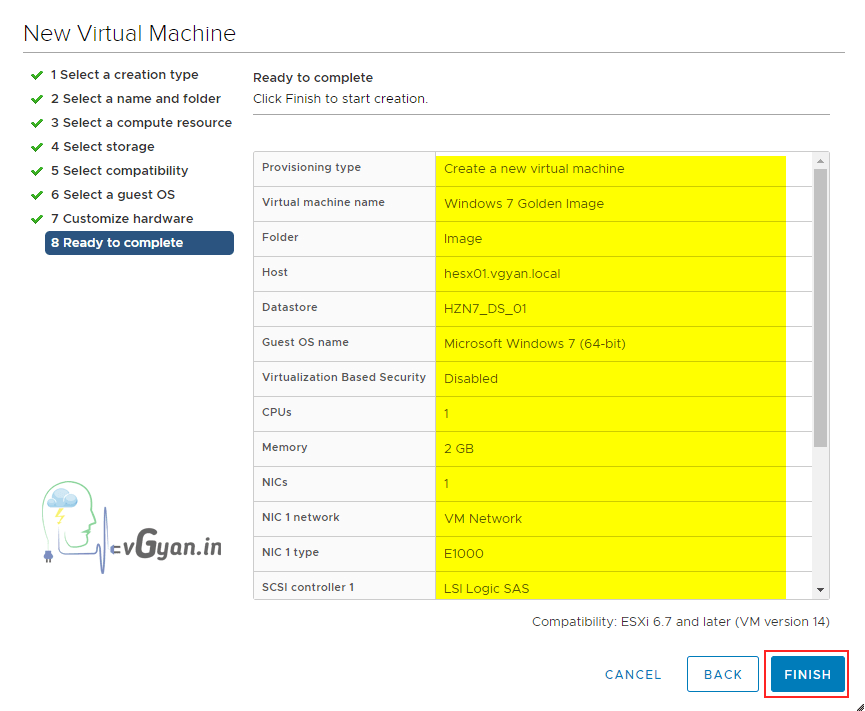Click the FINISH button

pyautogui.click(x=807, y=674)
